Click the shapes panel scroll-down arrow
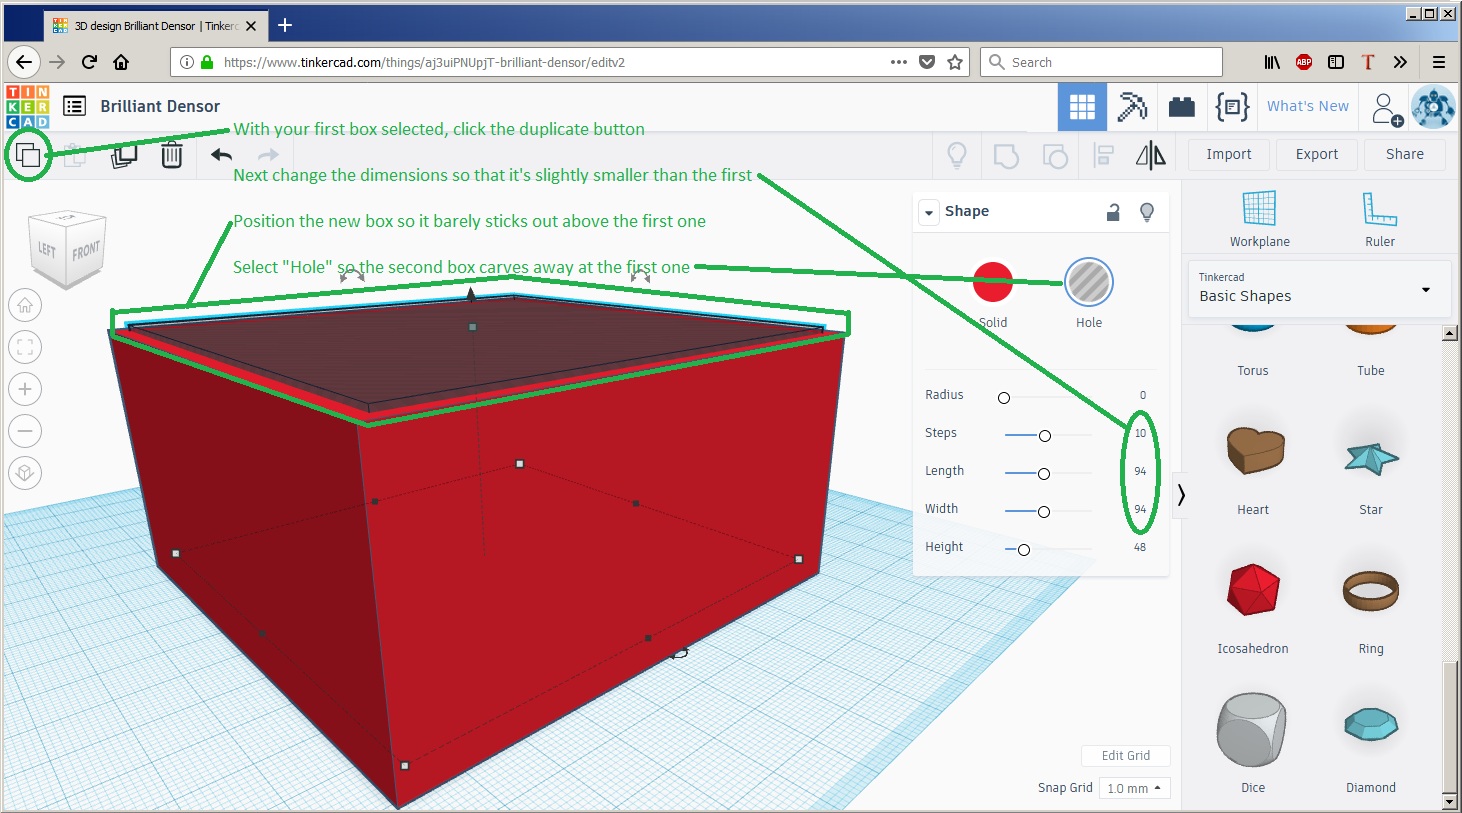The height and width of the screenshot is (813, 1462). pos(1450,801)
